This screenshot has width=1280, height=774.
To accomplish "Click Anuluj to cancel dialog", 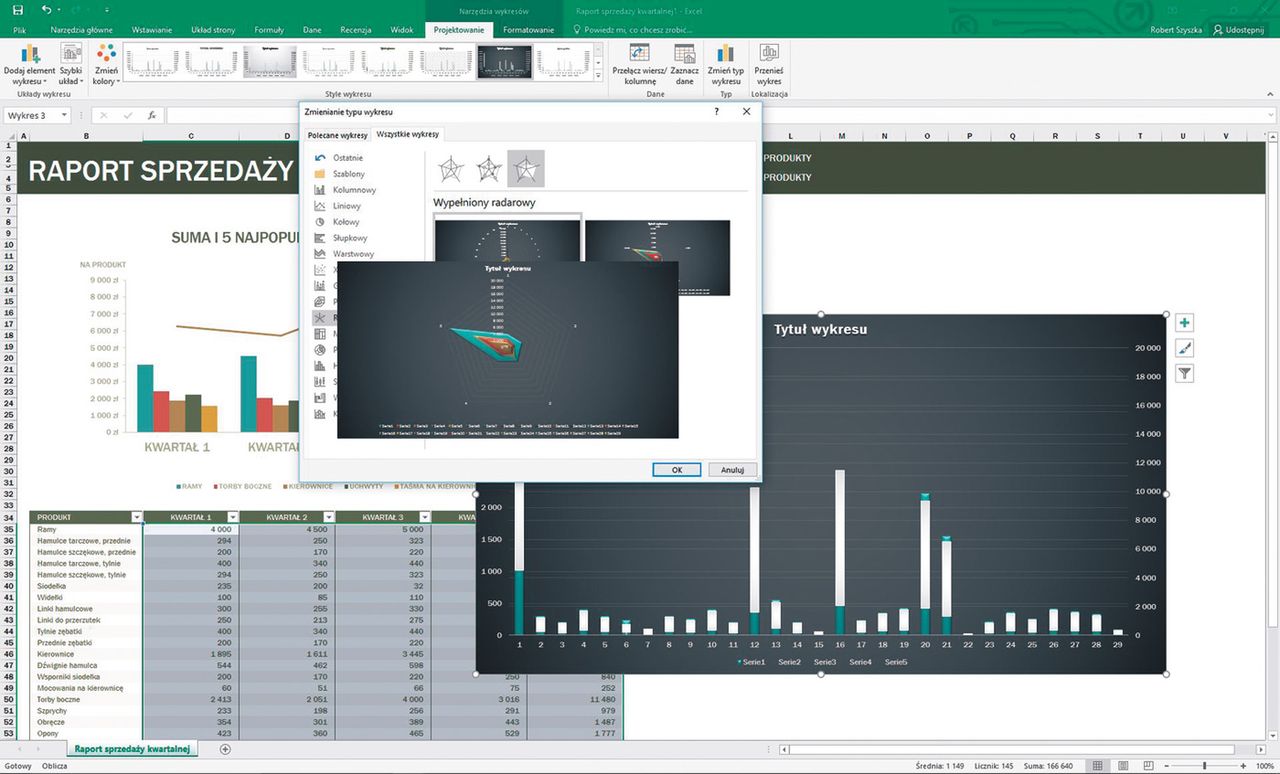I will click(x=733, y=469).
